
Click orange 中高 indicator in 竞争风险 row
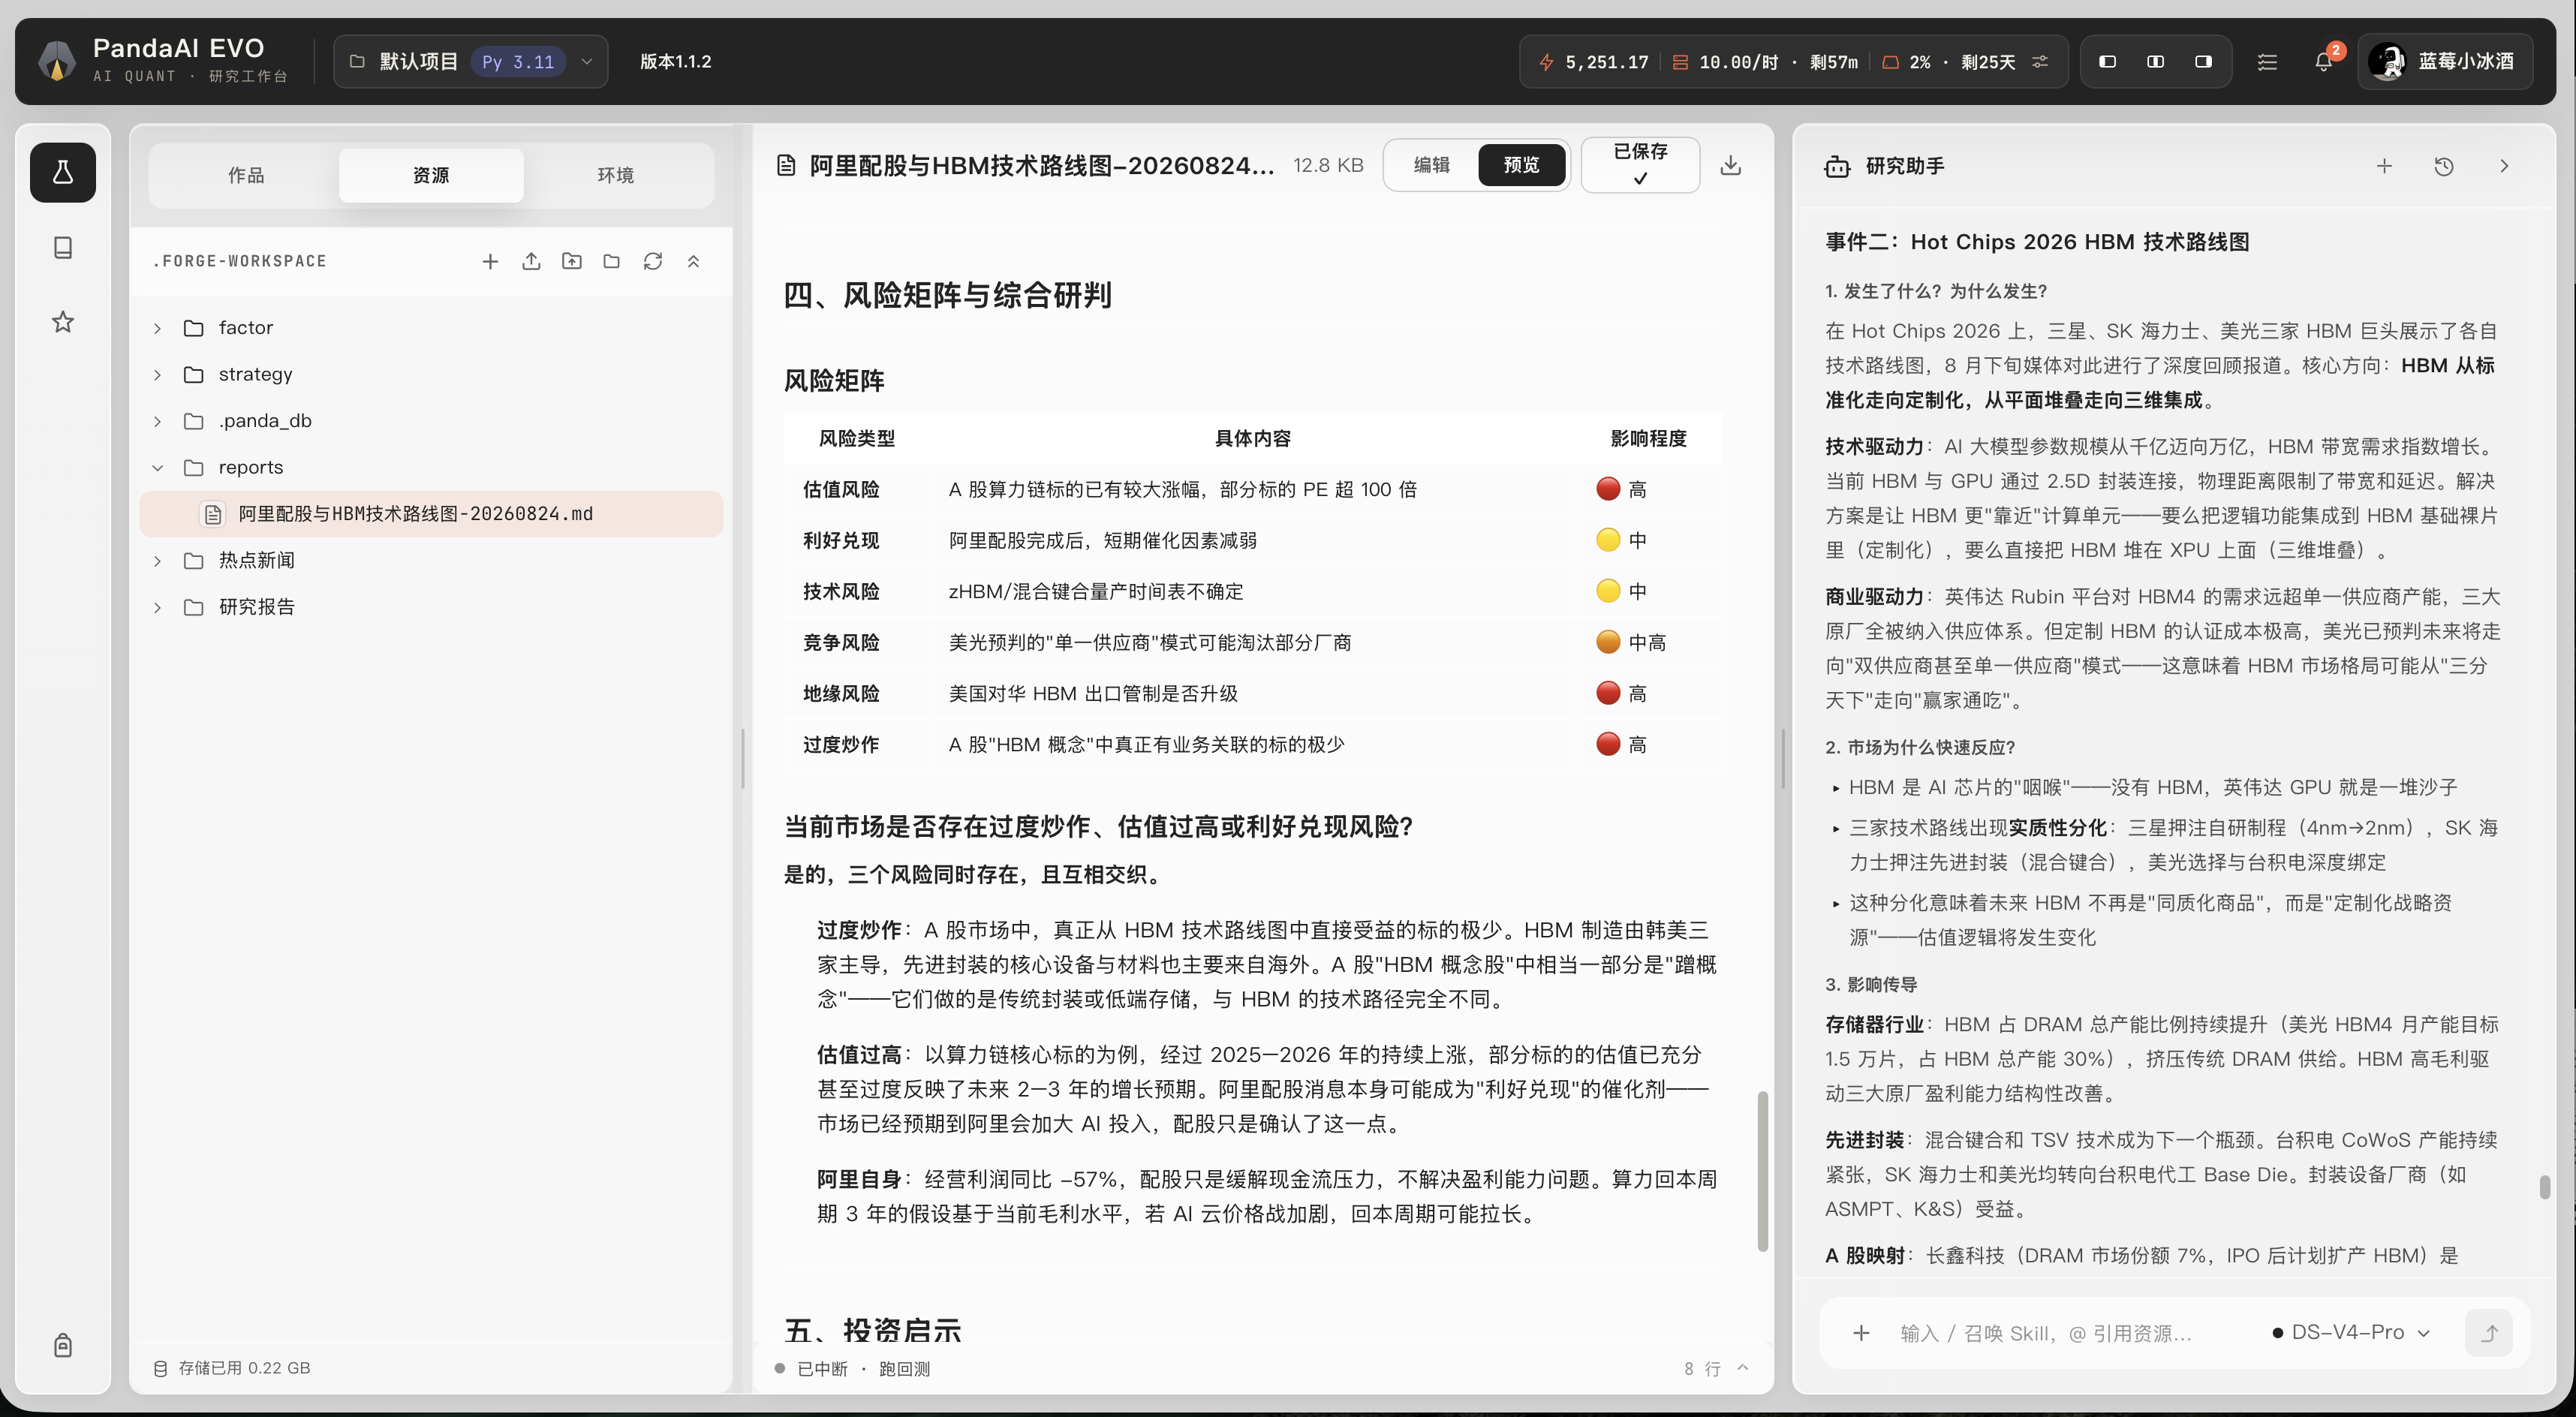[1631, 642]
